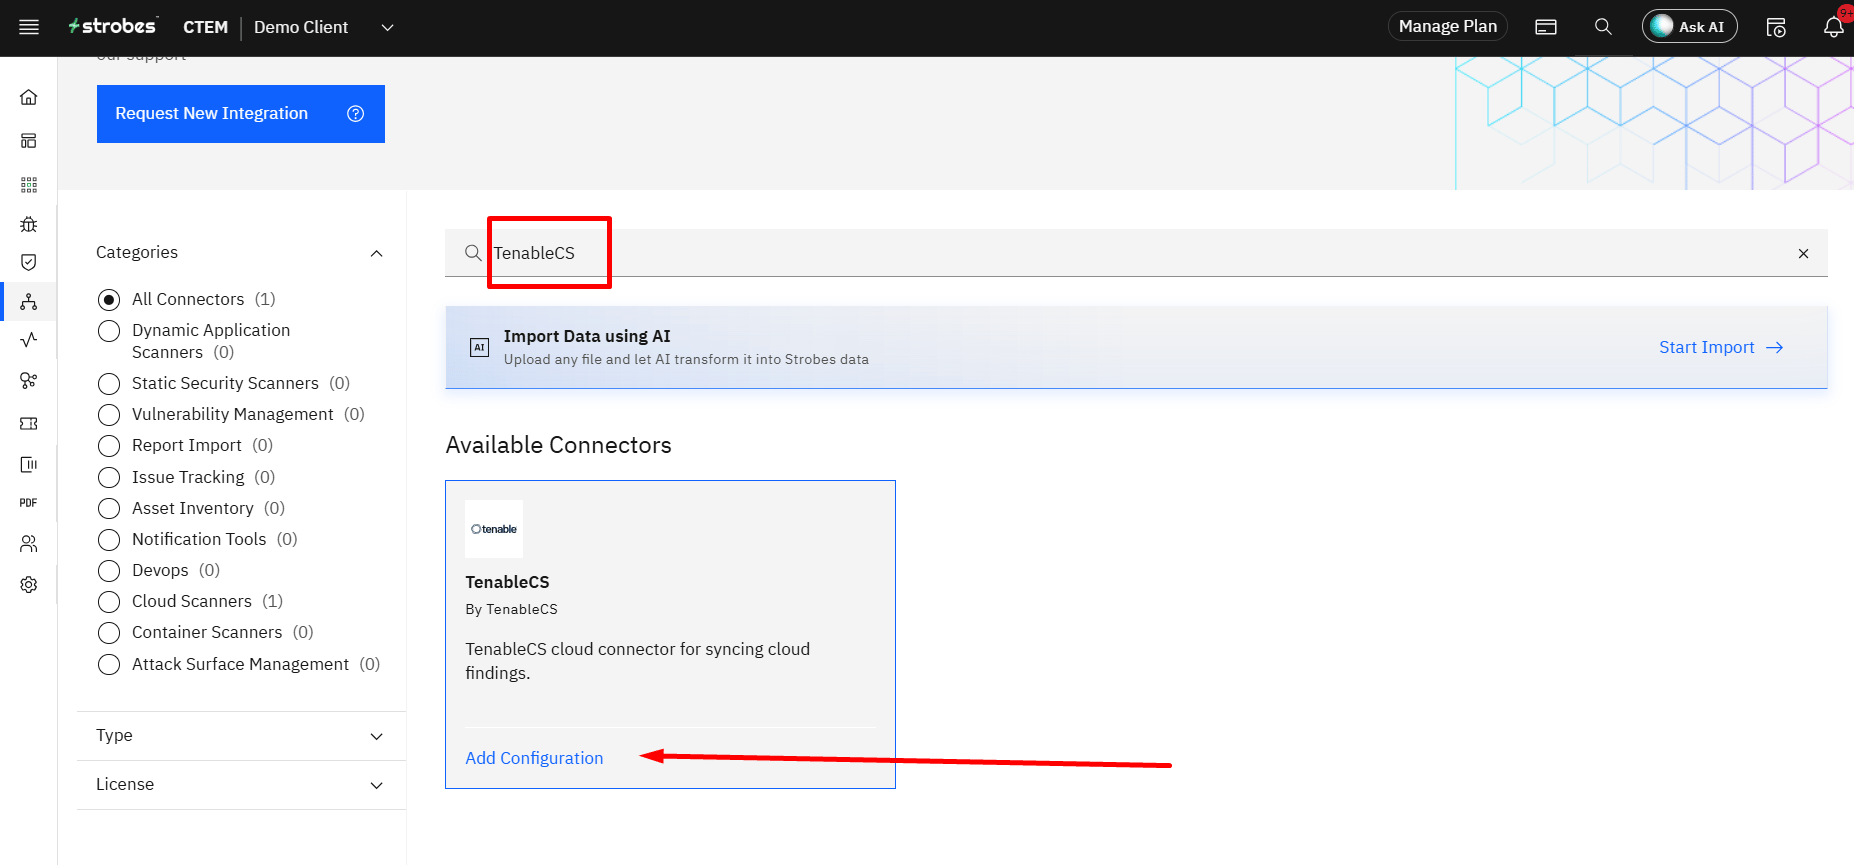
Task: Open the Demo Client dropdown
Action: tap(323, 27)
